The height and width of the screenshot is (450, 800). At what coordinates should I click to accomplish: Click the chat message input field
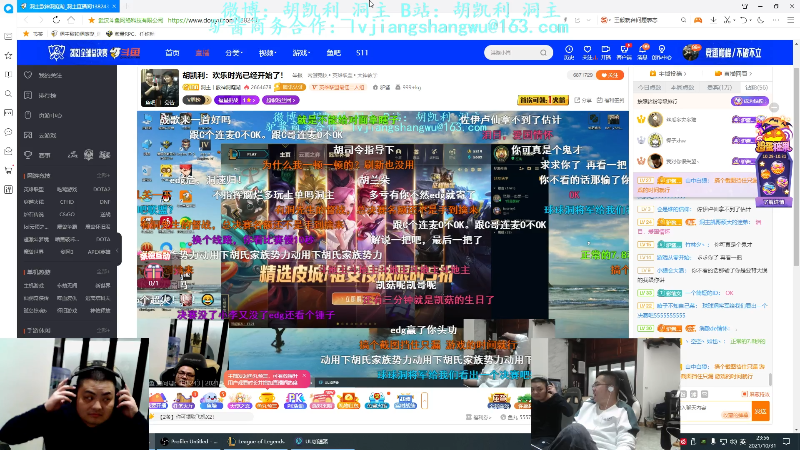point(715,411)
